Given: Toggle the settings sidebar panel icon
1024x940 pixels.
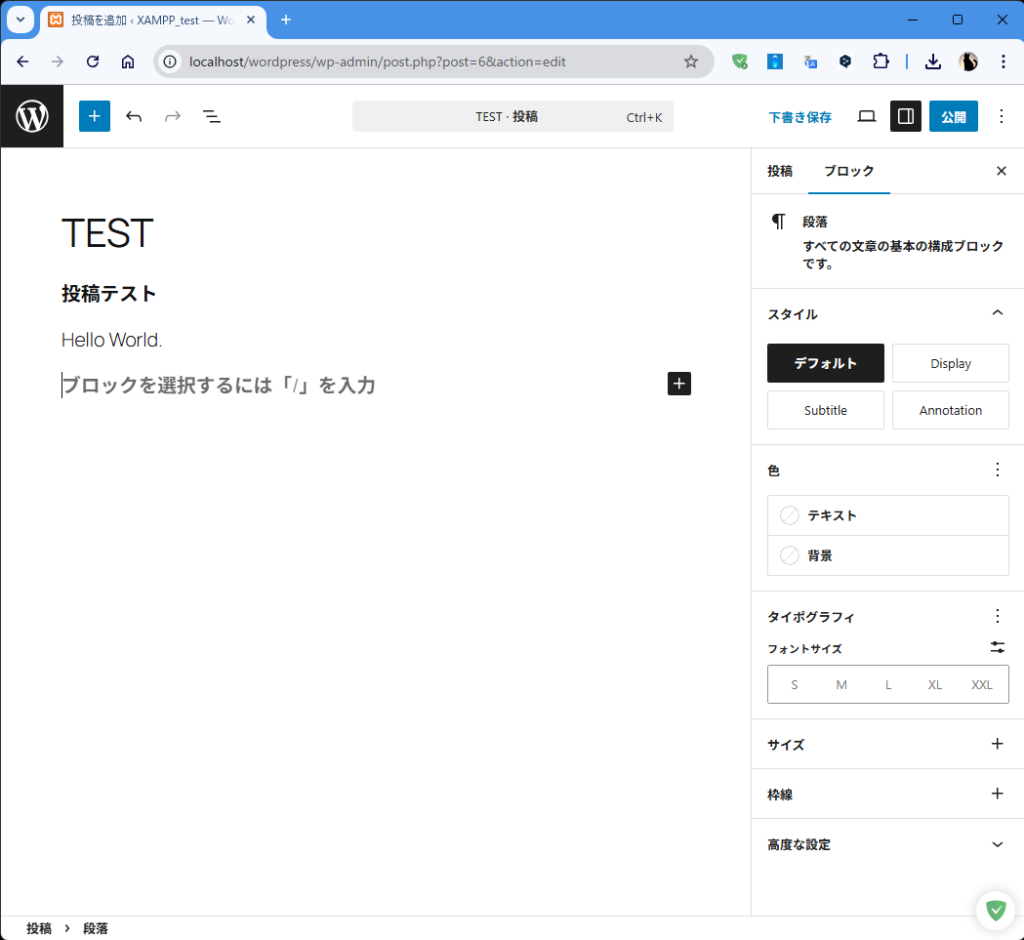Looking at the screenshot, I should pyautogui.click(x=905, y=116).
